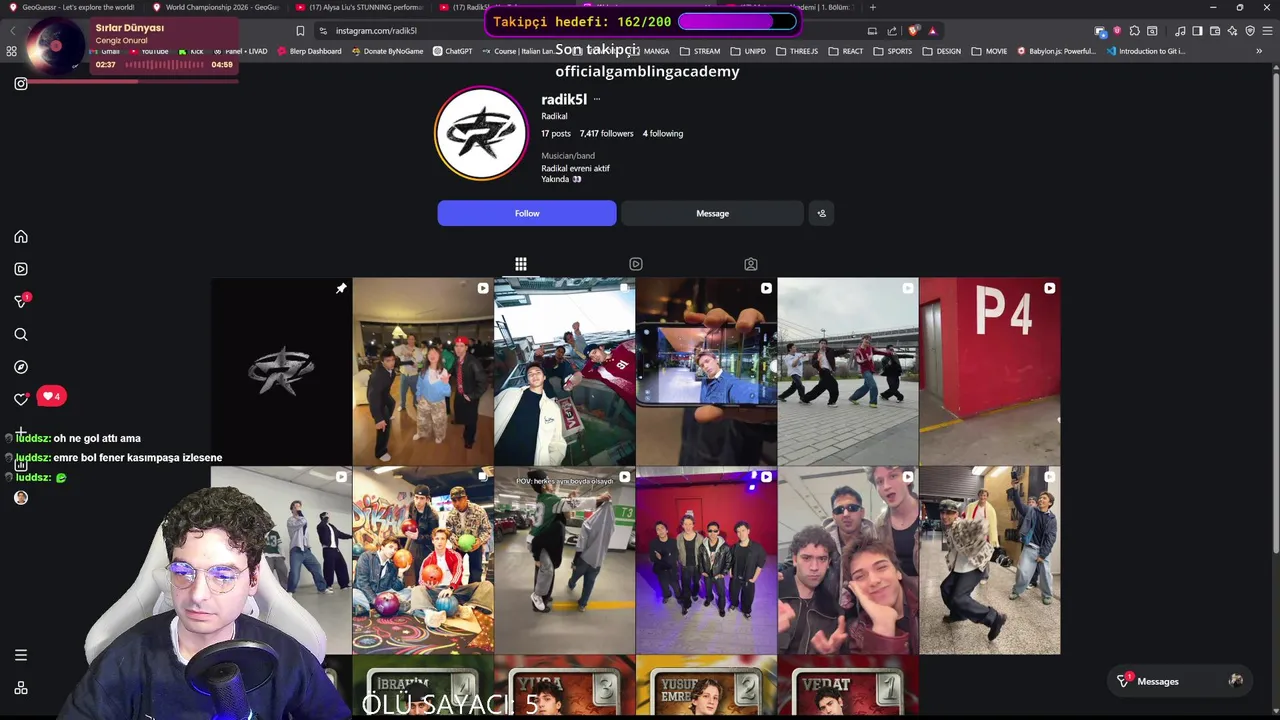
Task: Open Instagram search from sidebar
Action: coord(21,334)
